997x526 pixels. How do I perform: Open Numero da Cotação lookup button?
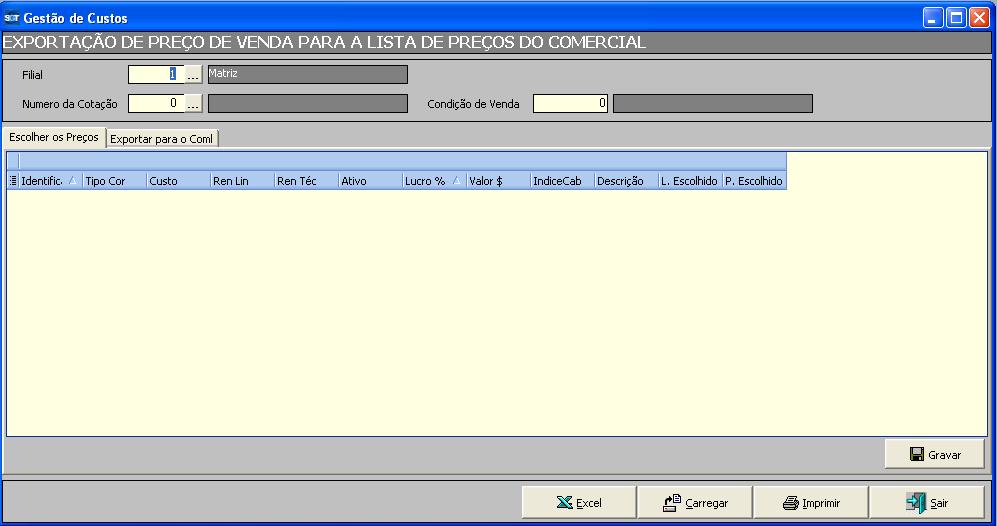point(194,103)
